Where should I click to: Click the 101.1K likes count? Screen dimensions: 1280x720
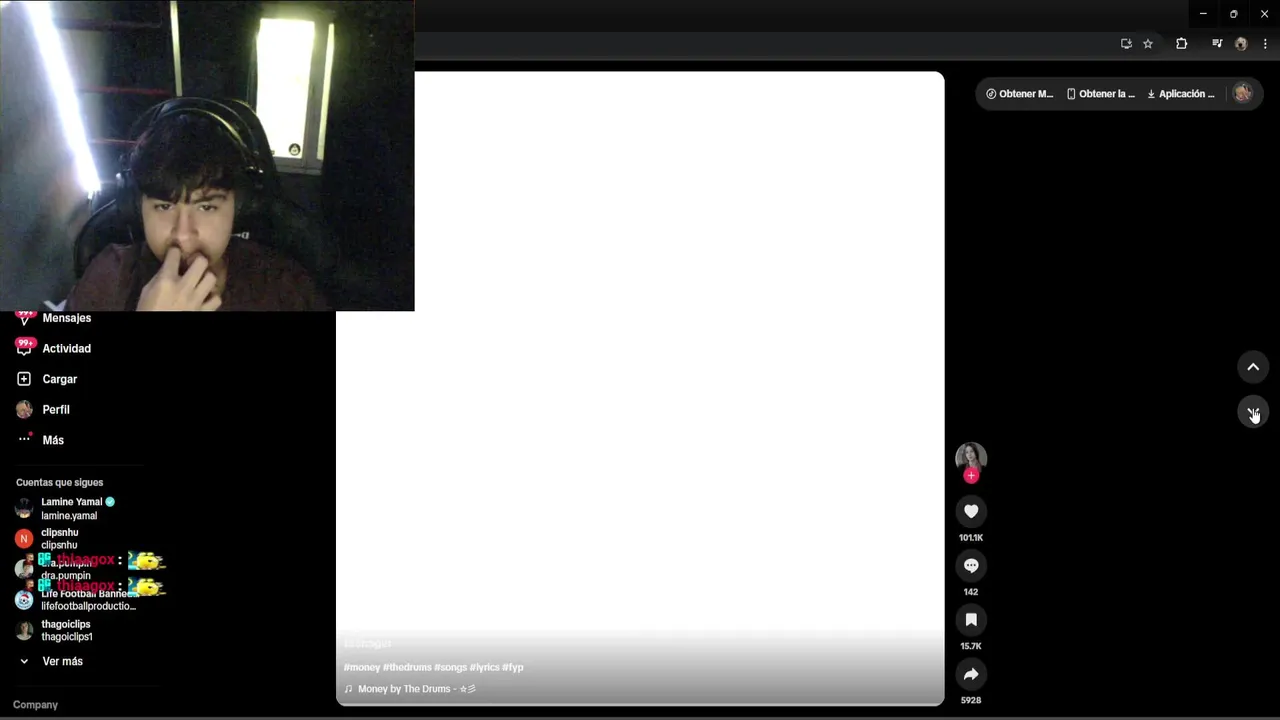pos(971,538)
